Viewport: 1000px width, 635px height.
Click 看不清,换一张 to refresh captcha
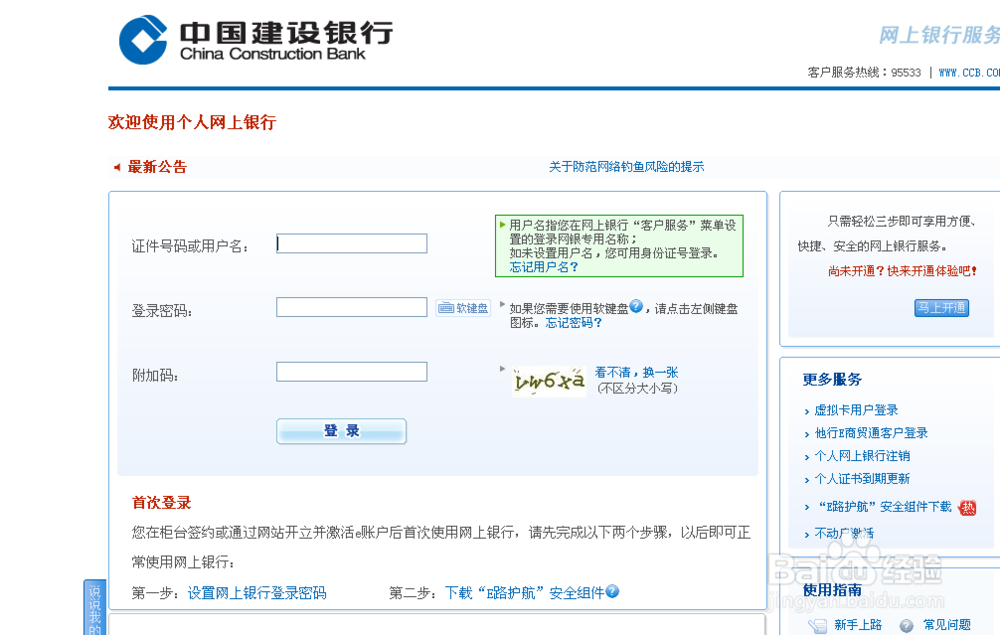[x=636, y=372]
